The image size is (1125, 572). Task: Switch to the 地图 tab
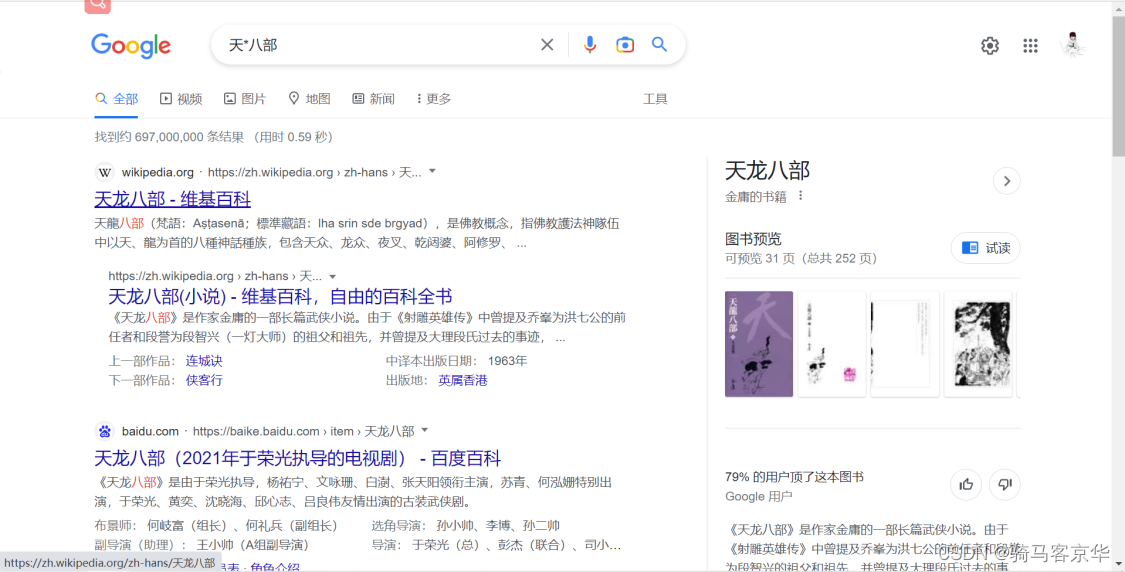(309, 99)
